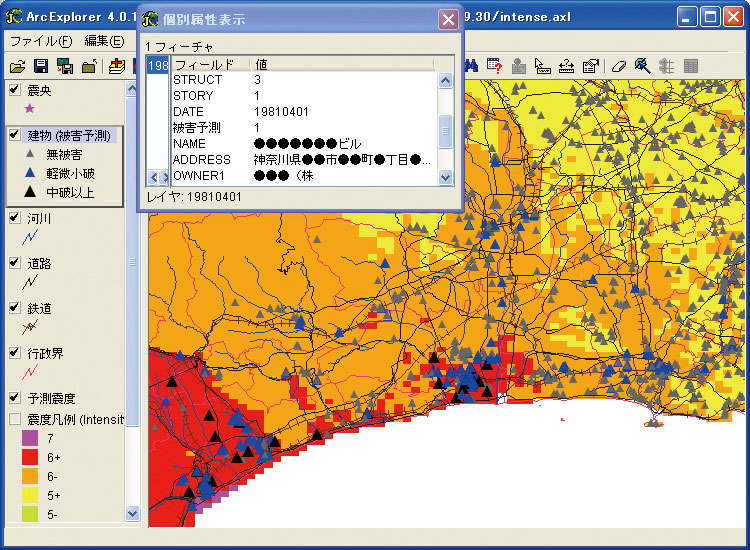Toggle the 鉄道 layer visibility
Image resolution: width=750 pixels, height=550 pixels.
[15, 308]
